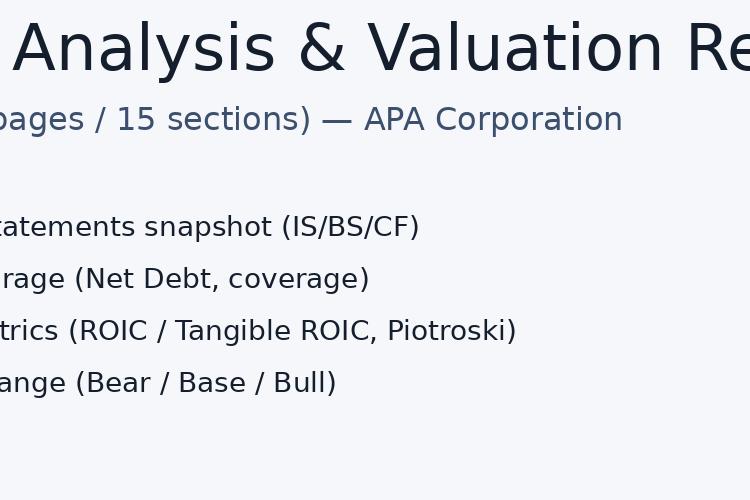Open the Bear / Base / Bull range item
Viewport: 750px width, 500px height.
coord(168,383)
